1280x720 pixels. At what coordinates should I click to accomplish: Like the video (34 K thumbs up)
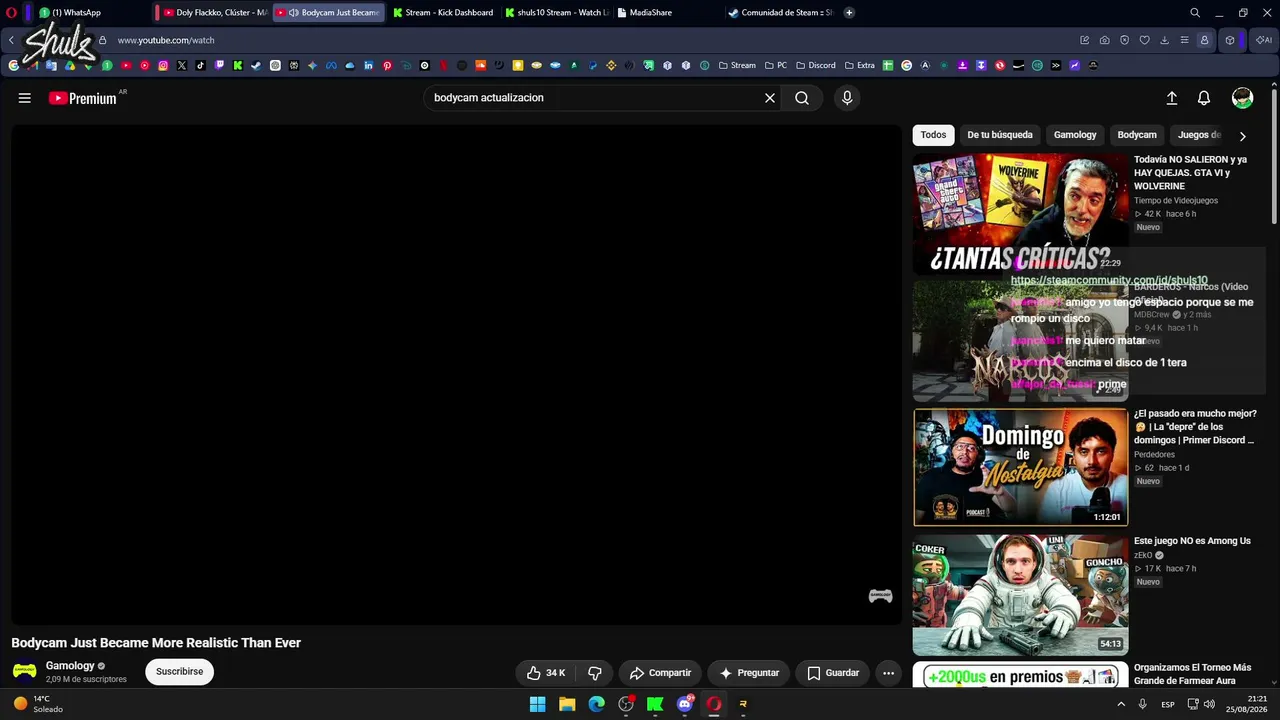pyautogui.click(x=546, y=673)
